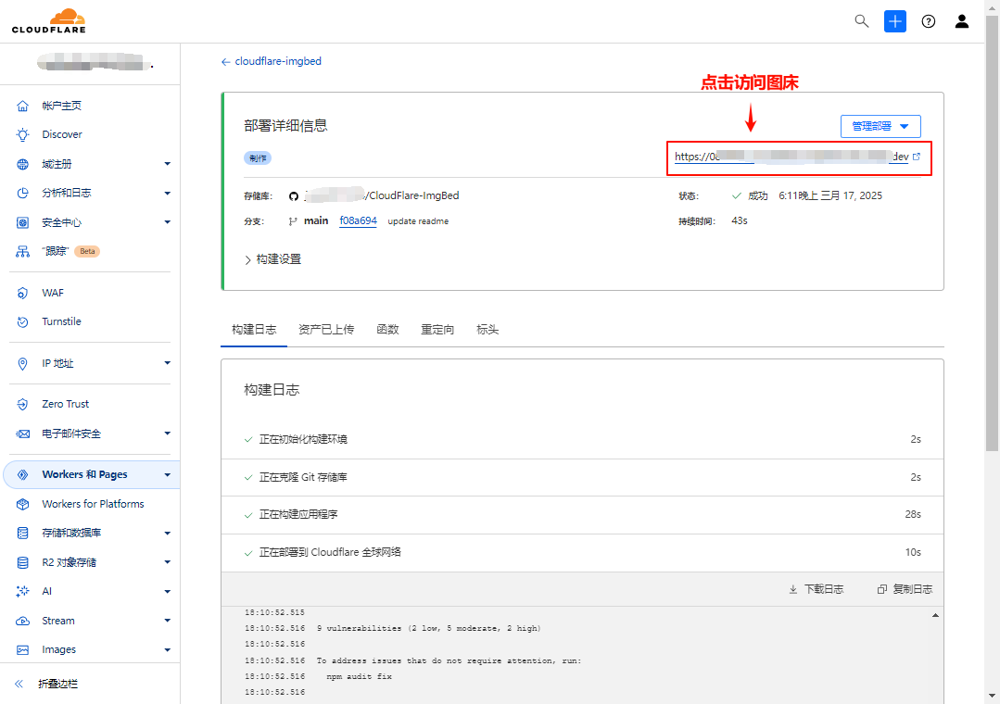Collapse sidebar using 折叠边栏 arrows icon
1000x704 pixels.
(19, 684)
